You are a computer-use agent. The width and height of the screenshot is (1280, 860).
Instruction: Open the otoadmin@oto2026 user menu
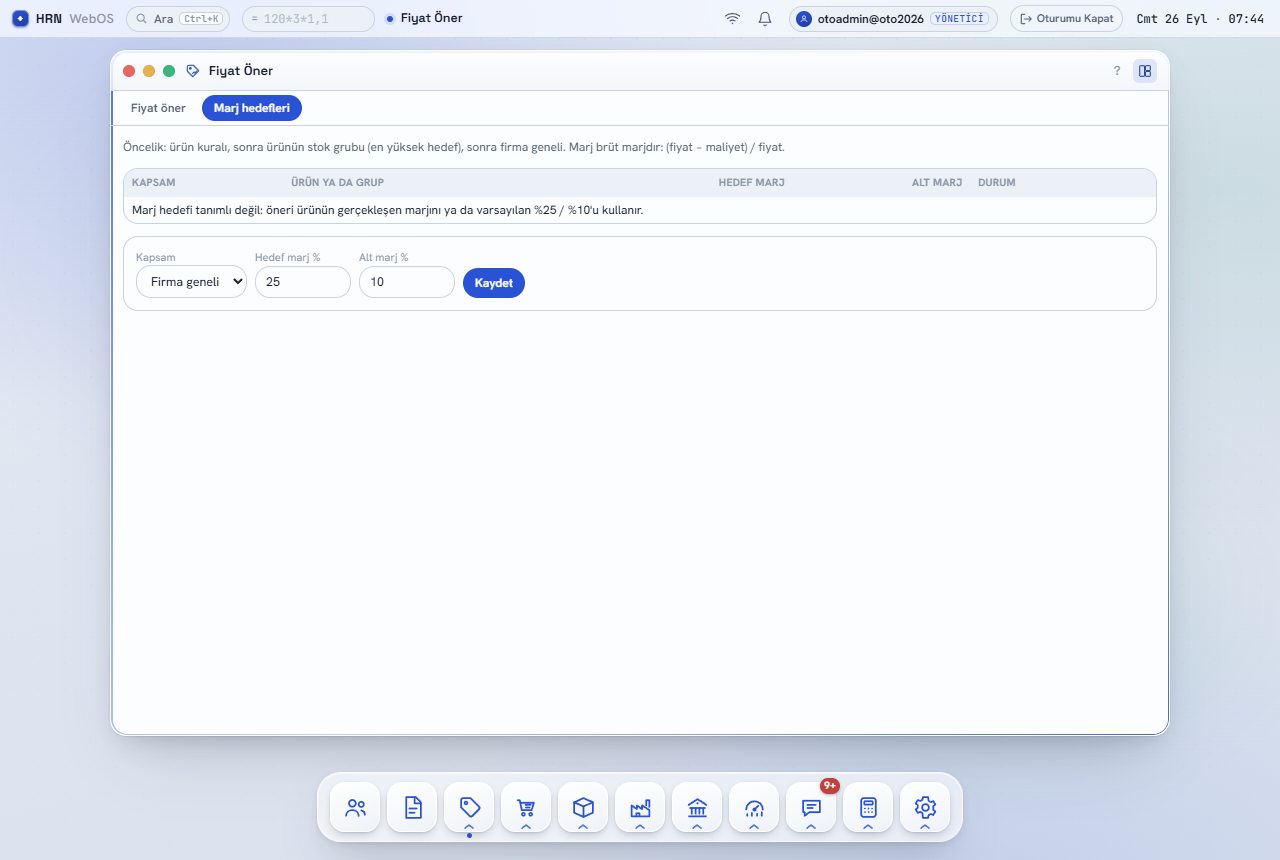pos(893,18)
